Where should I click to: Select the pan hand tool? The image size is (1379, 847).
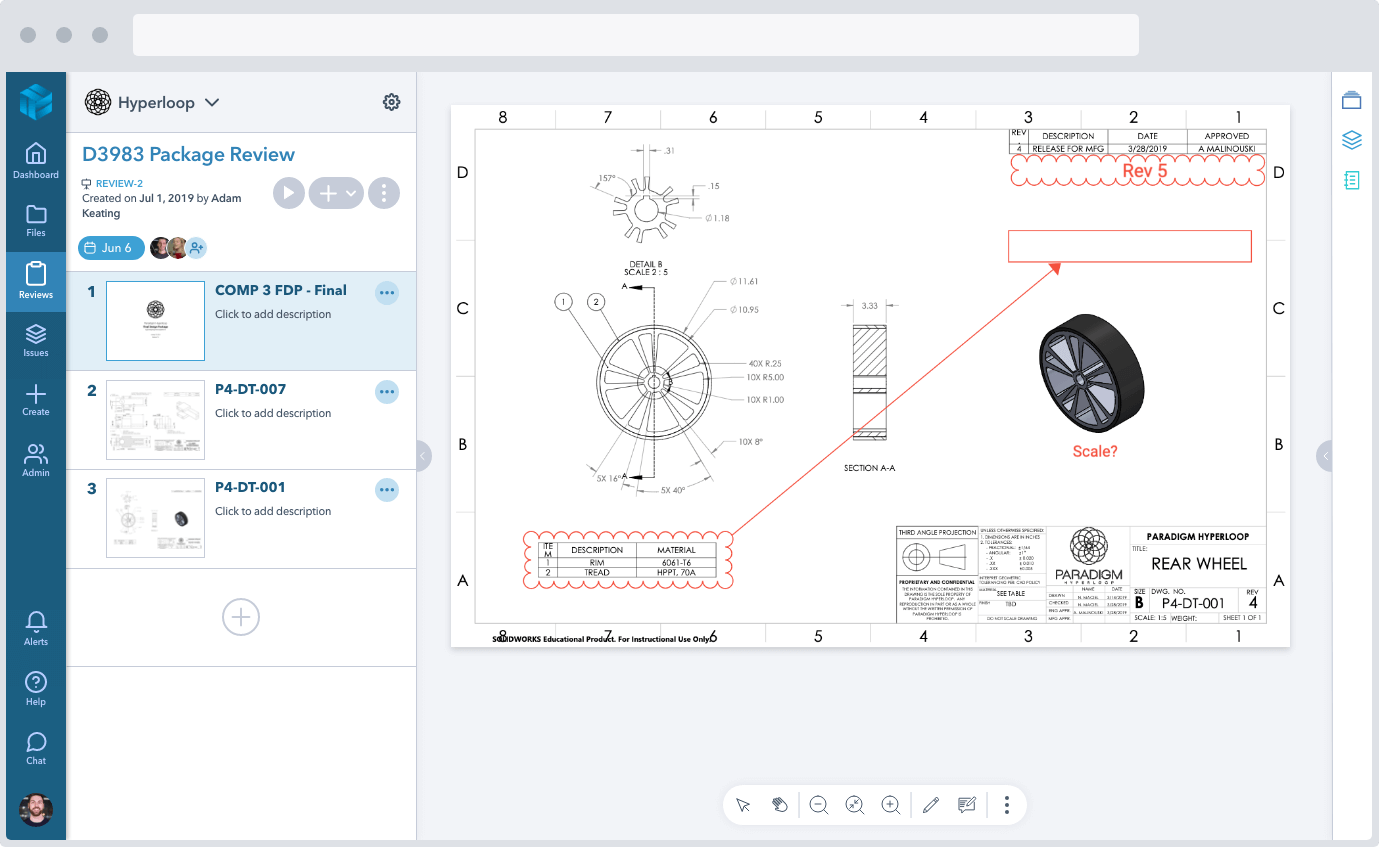(780, 805)
